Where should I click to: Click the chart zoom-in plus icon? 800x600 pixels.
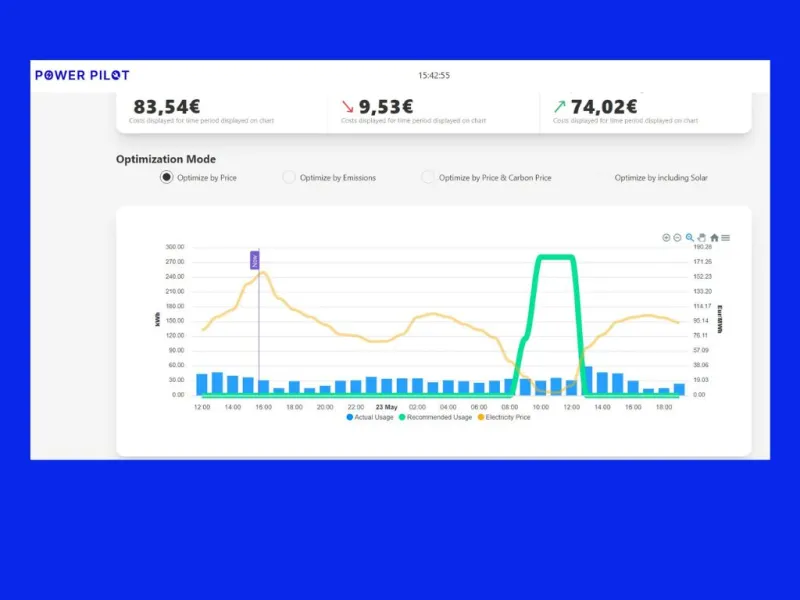pos(666,238)
